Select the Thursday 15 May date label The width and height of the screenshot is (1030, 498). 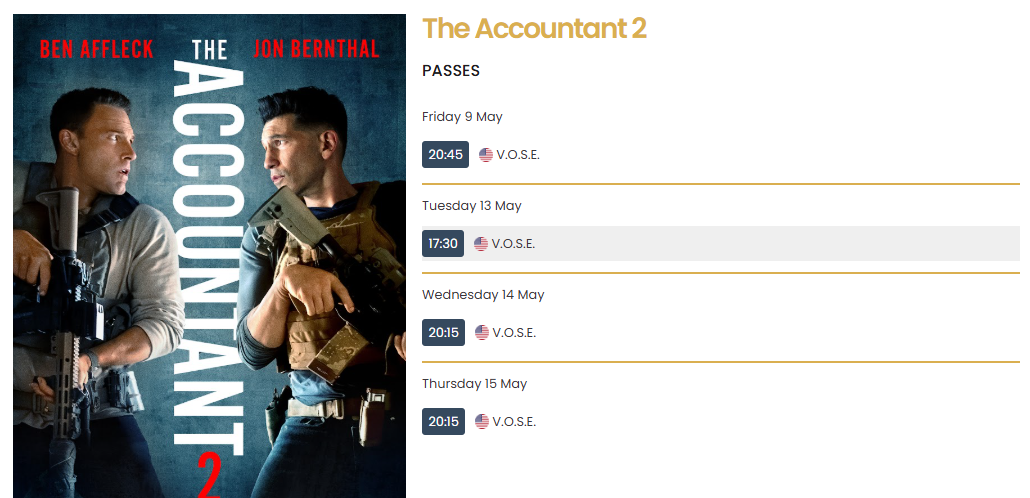474,384
